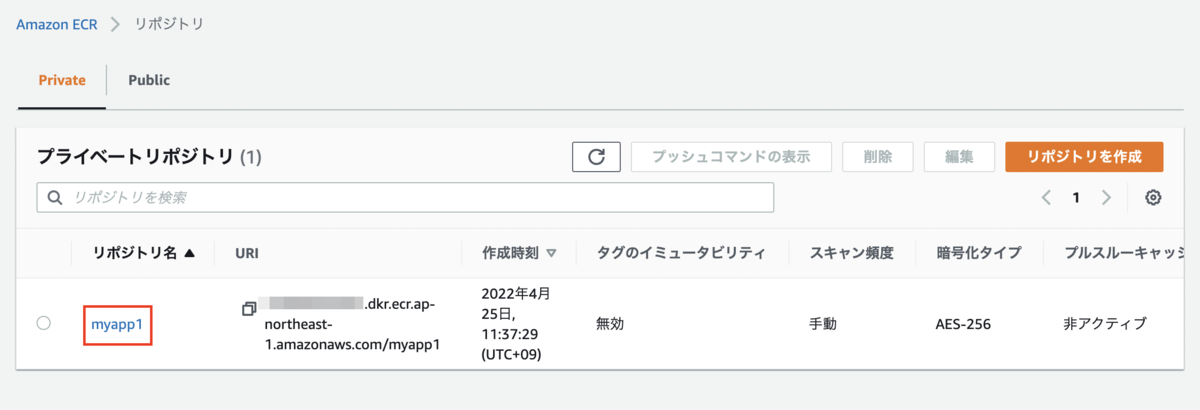Select the Private tab
The width and height of the screenshot is (1200, 410).
tap(62, 80)
